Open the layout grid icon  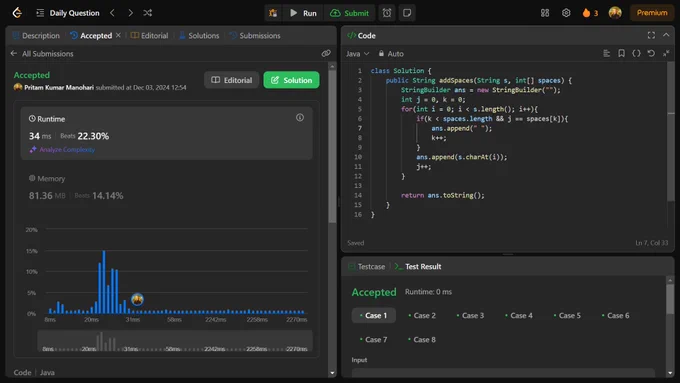click(x=545, y=13)
